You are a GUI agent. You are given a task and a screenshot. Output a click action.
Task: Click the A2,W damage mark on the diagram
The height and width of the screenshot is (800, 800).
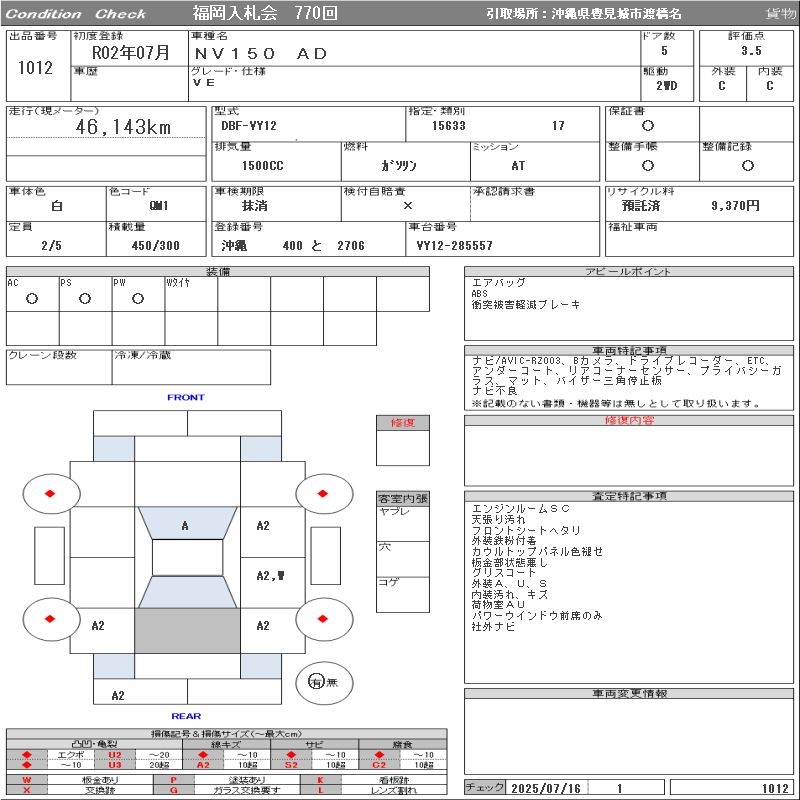270,576
